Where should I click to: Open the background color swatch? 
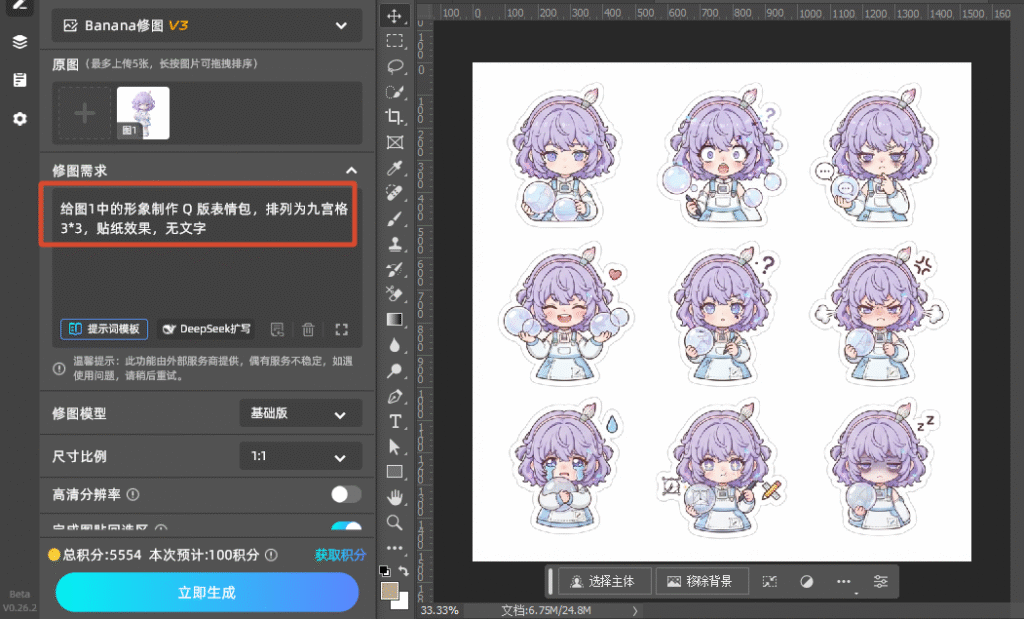pyautogui.click(x=401, y=601)
